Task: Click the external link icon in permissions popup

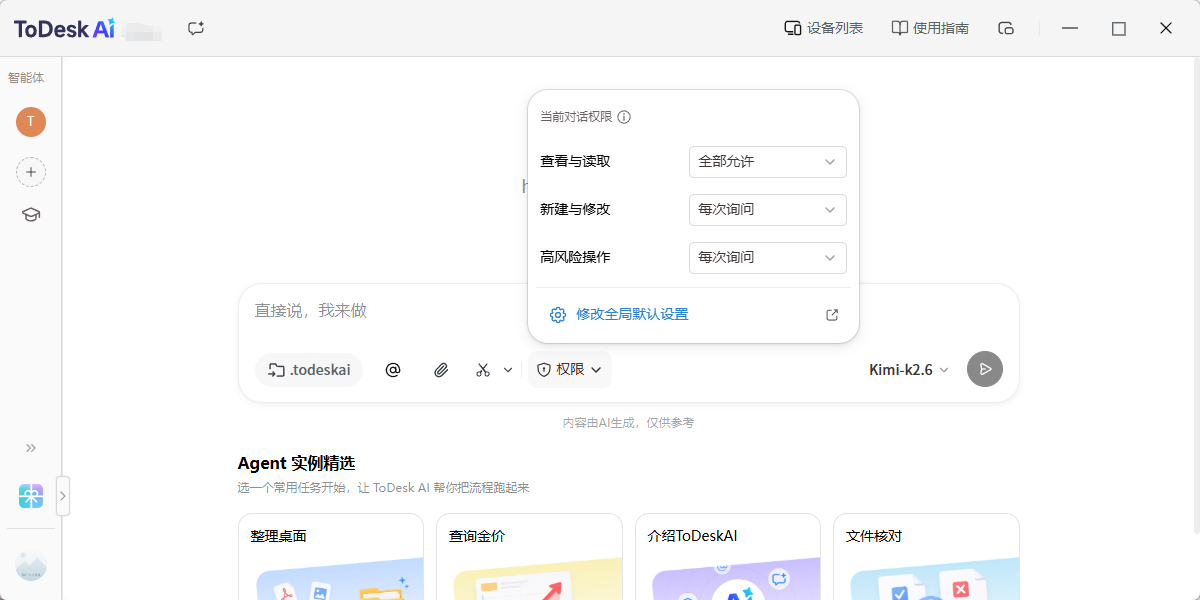Action: tap(832, 315)
